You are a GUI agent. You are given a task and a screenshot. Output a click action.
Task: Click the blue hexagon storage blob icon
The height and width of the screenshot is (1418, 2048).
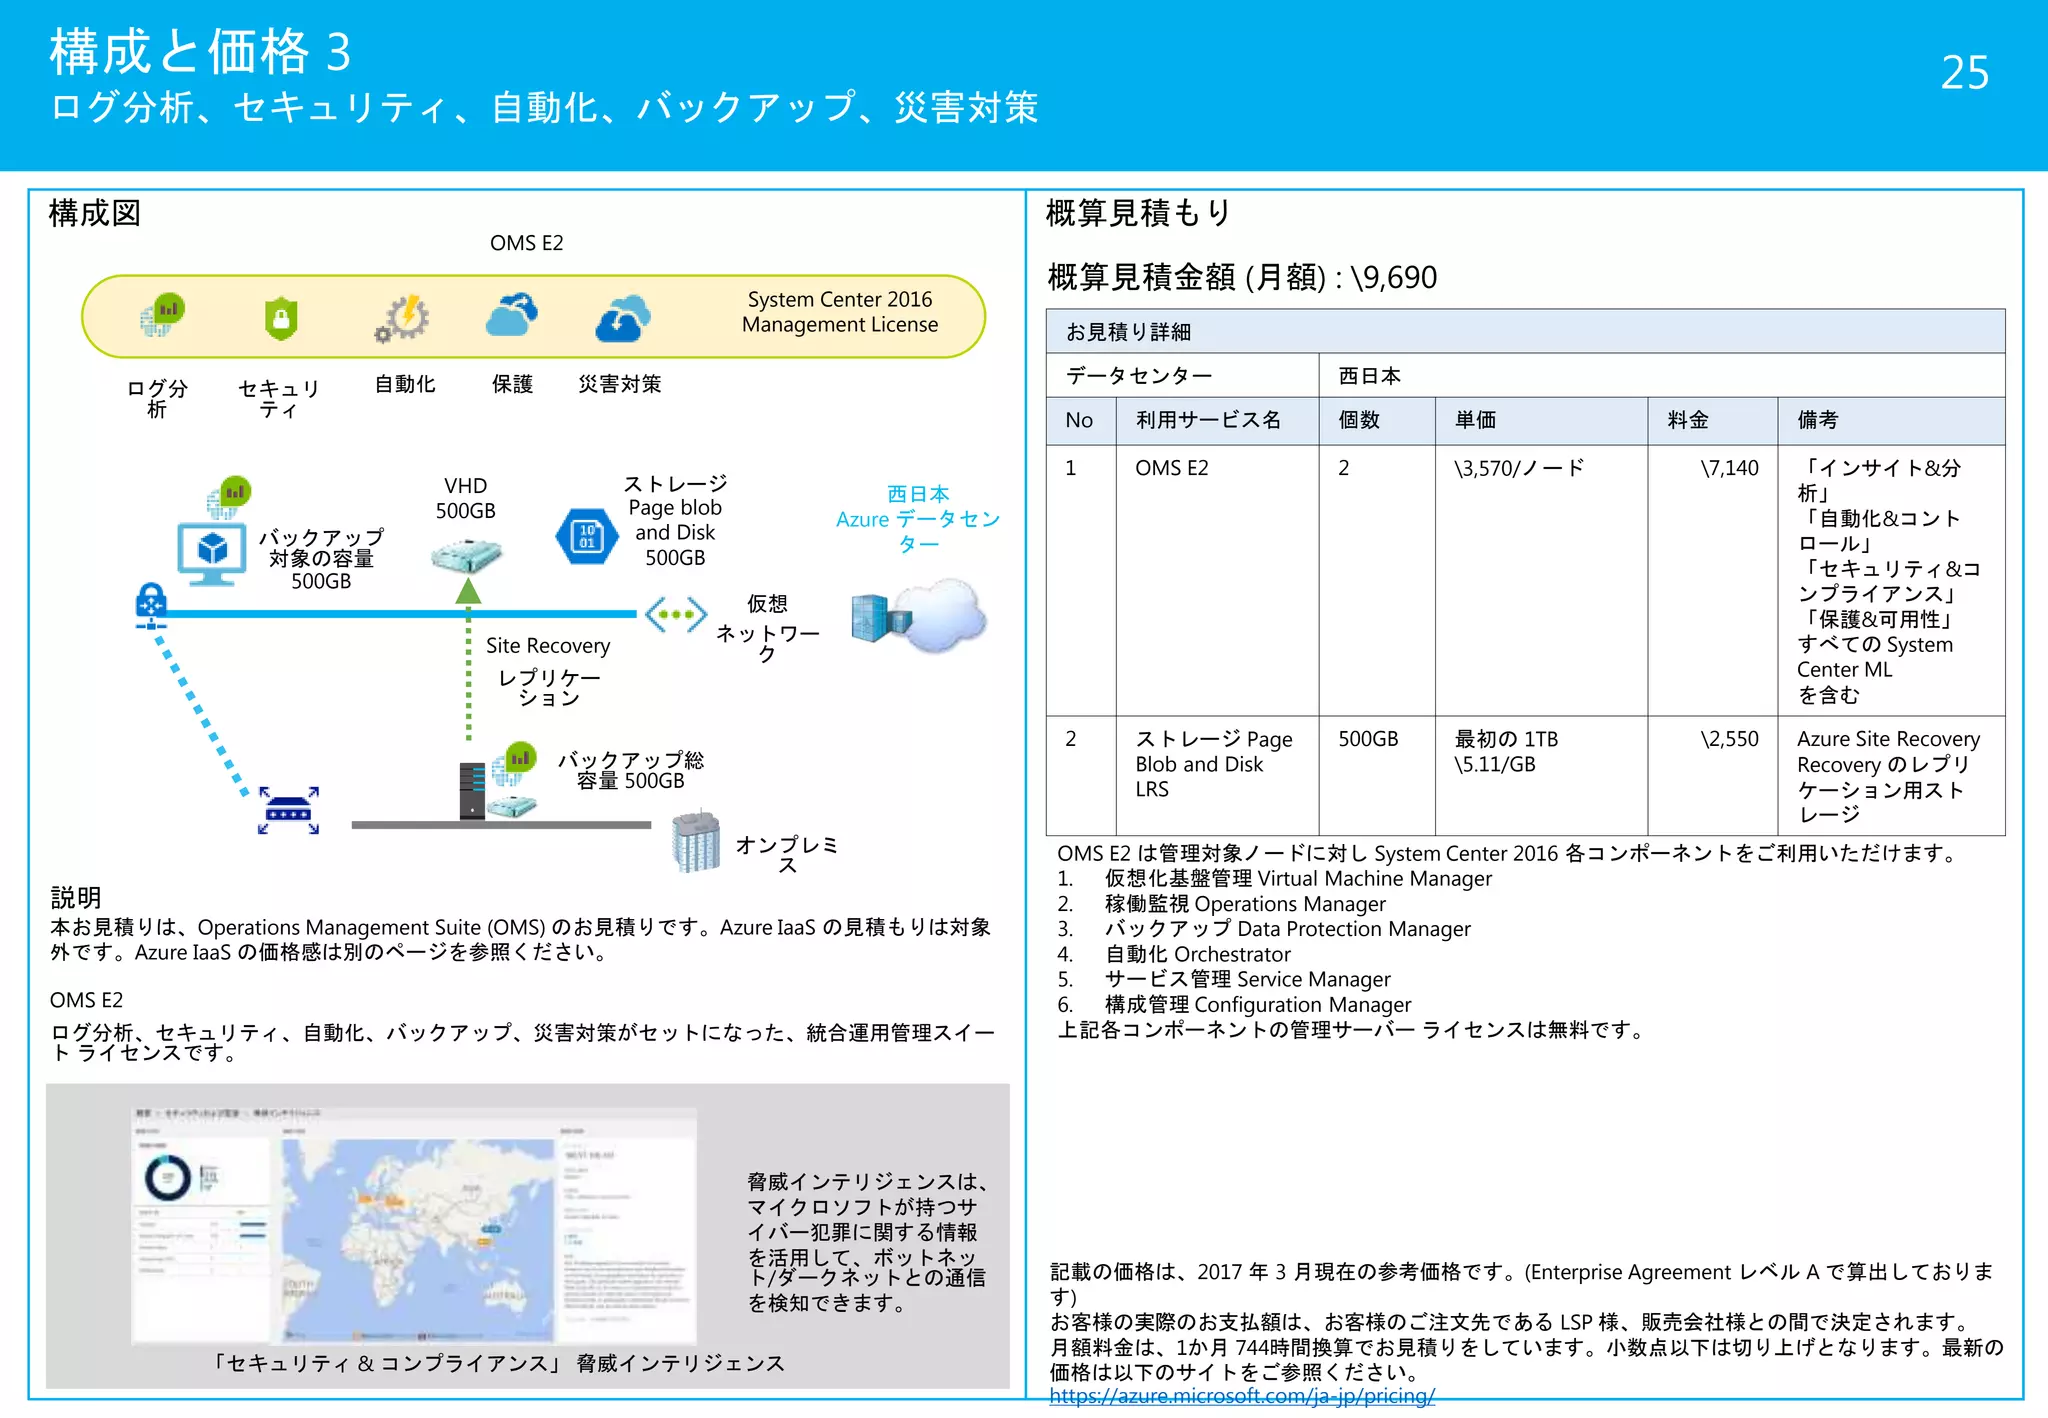(586, 536)
